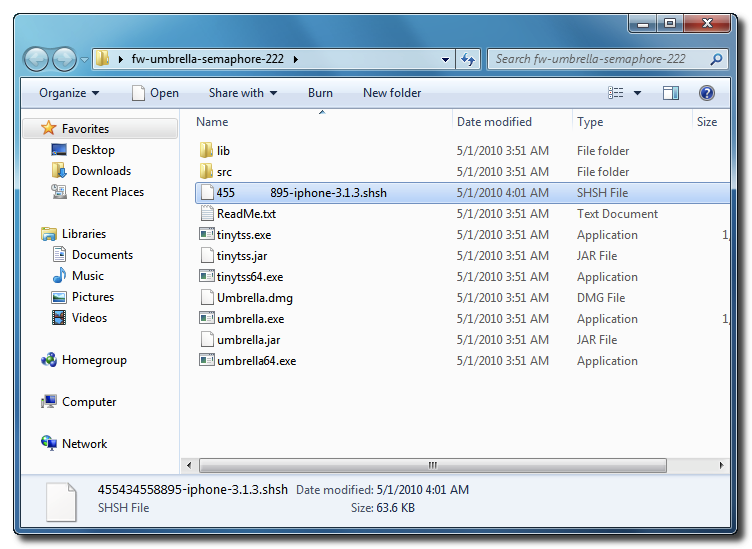Screen dimensions: 752x549
Task: Select the Umbrella.dmg file
Action: 252,298
